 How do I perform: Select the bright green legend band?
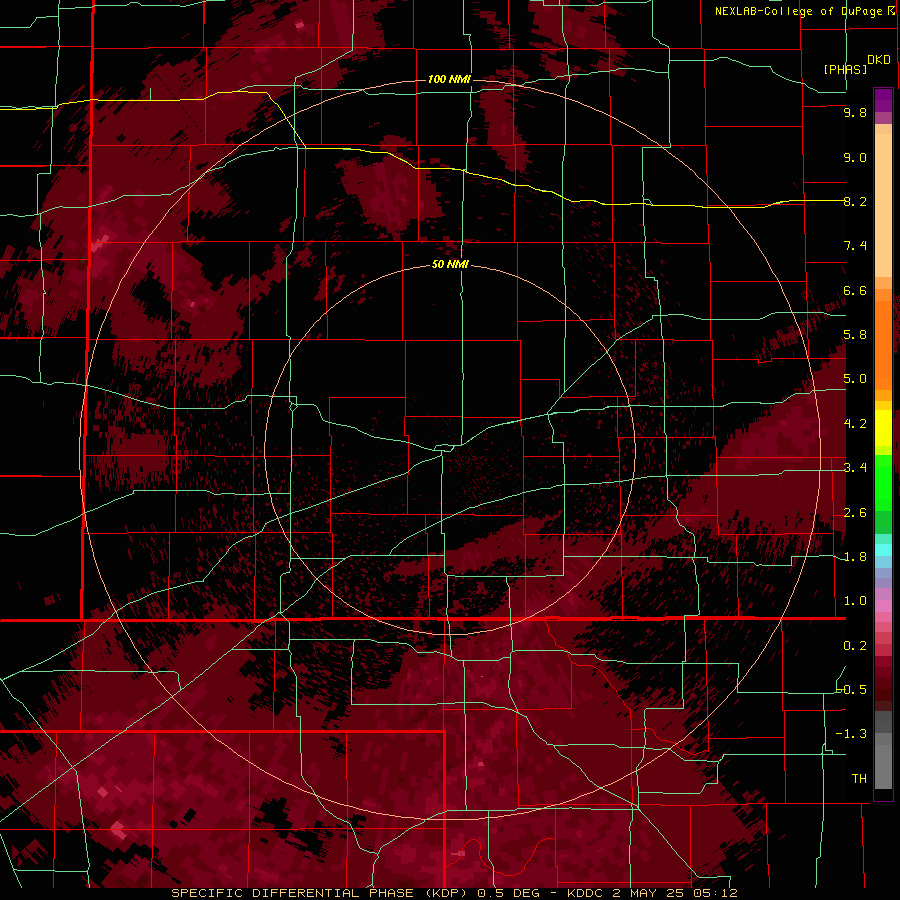[883, 482]
